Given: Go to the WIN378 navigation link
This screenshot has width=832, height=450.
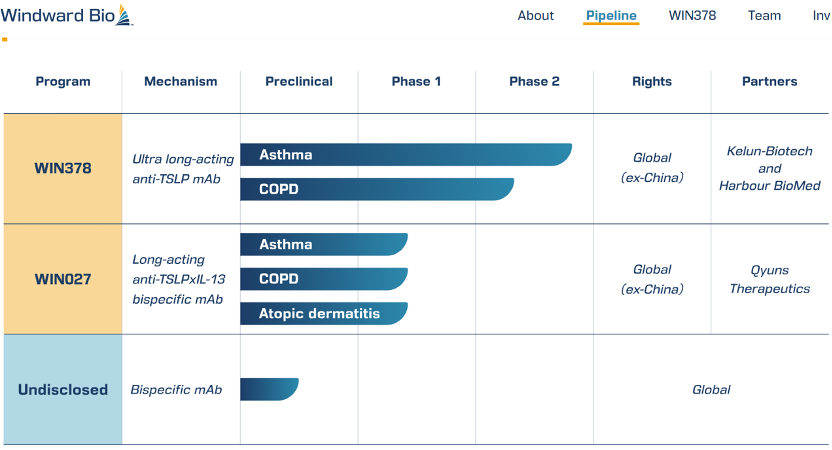Looking at the screenshot, I should [692, 16].
